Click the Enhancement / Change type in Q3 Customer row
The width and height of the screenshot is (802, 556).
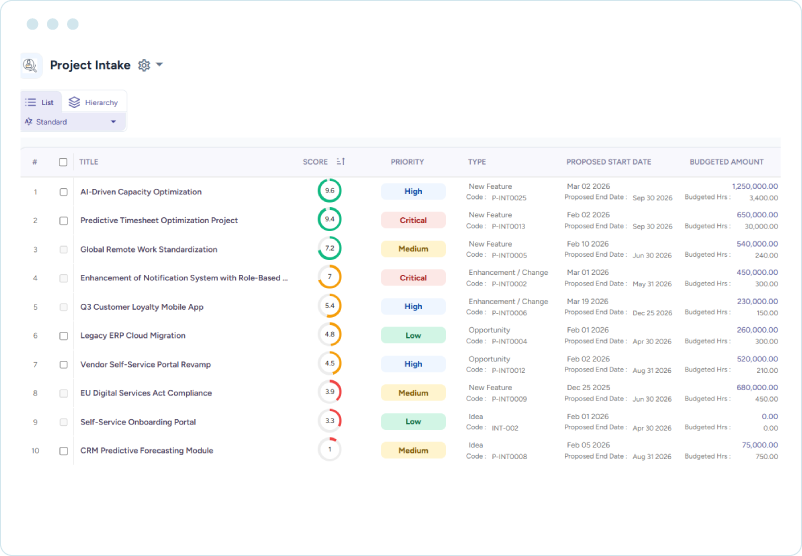pos(508,302)
